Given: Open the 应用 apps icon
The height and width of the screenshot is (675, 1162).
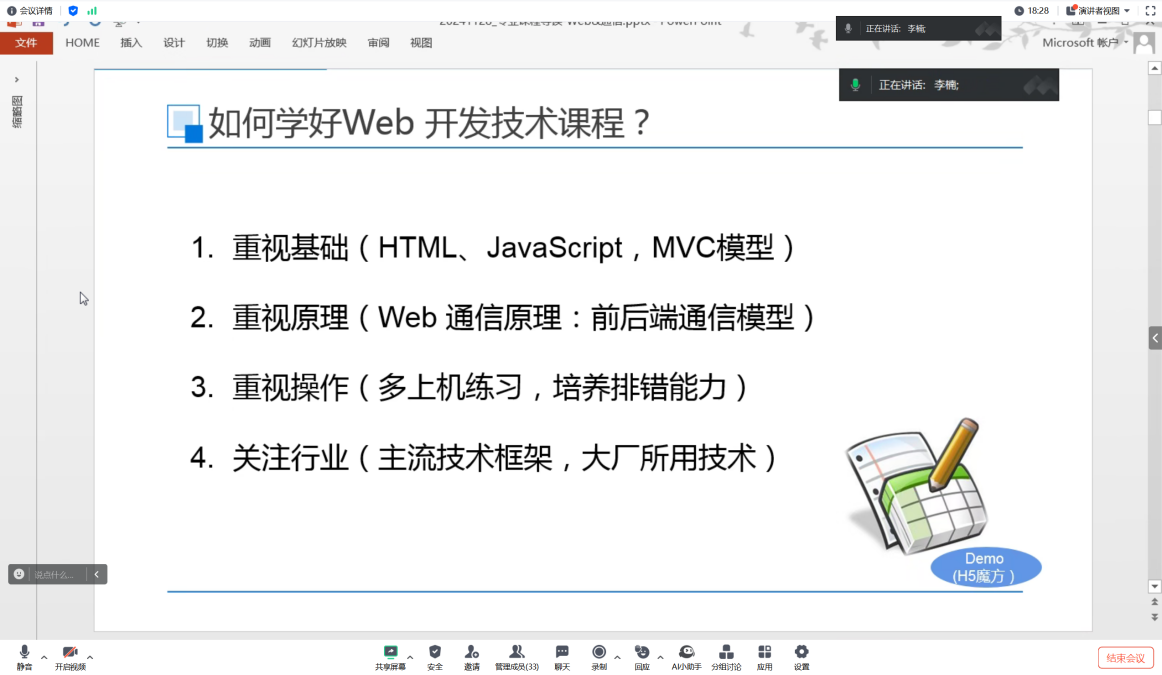Looking at the screenshot, I should (764, 654).
